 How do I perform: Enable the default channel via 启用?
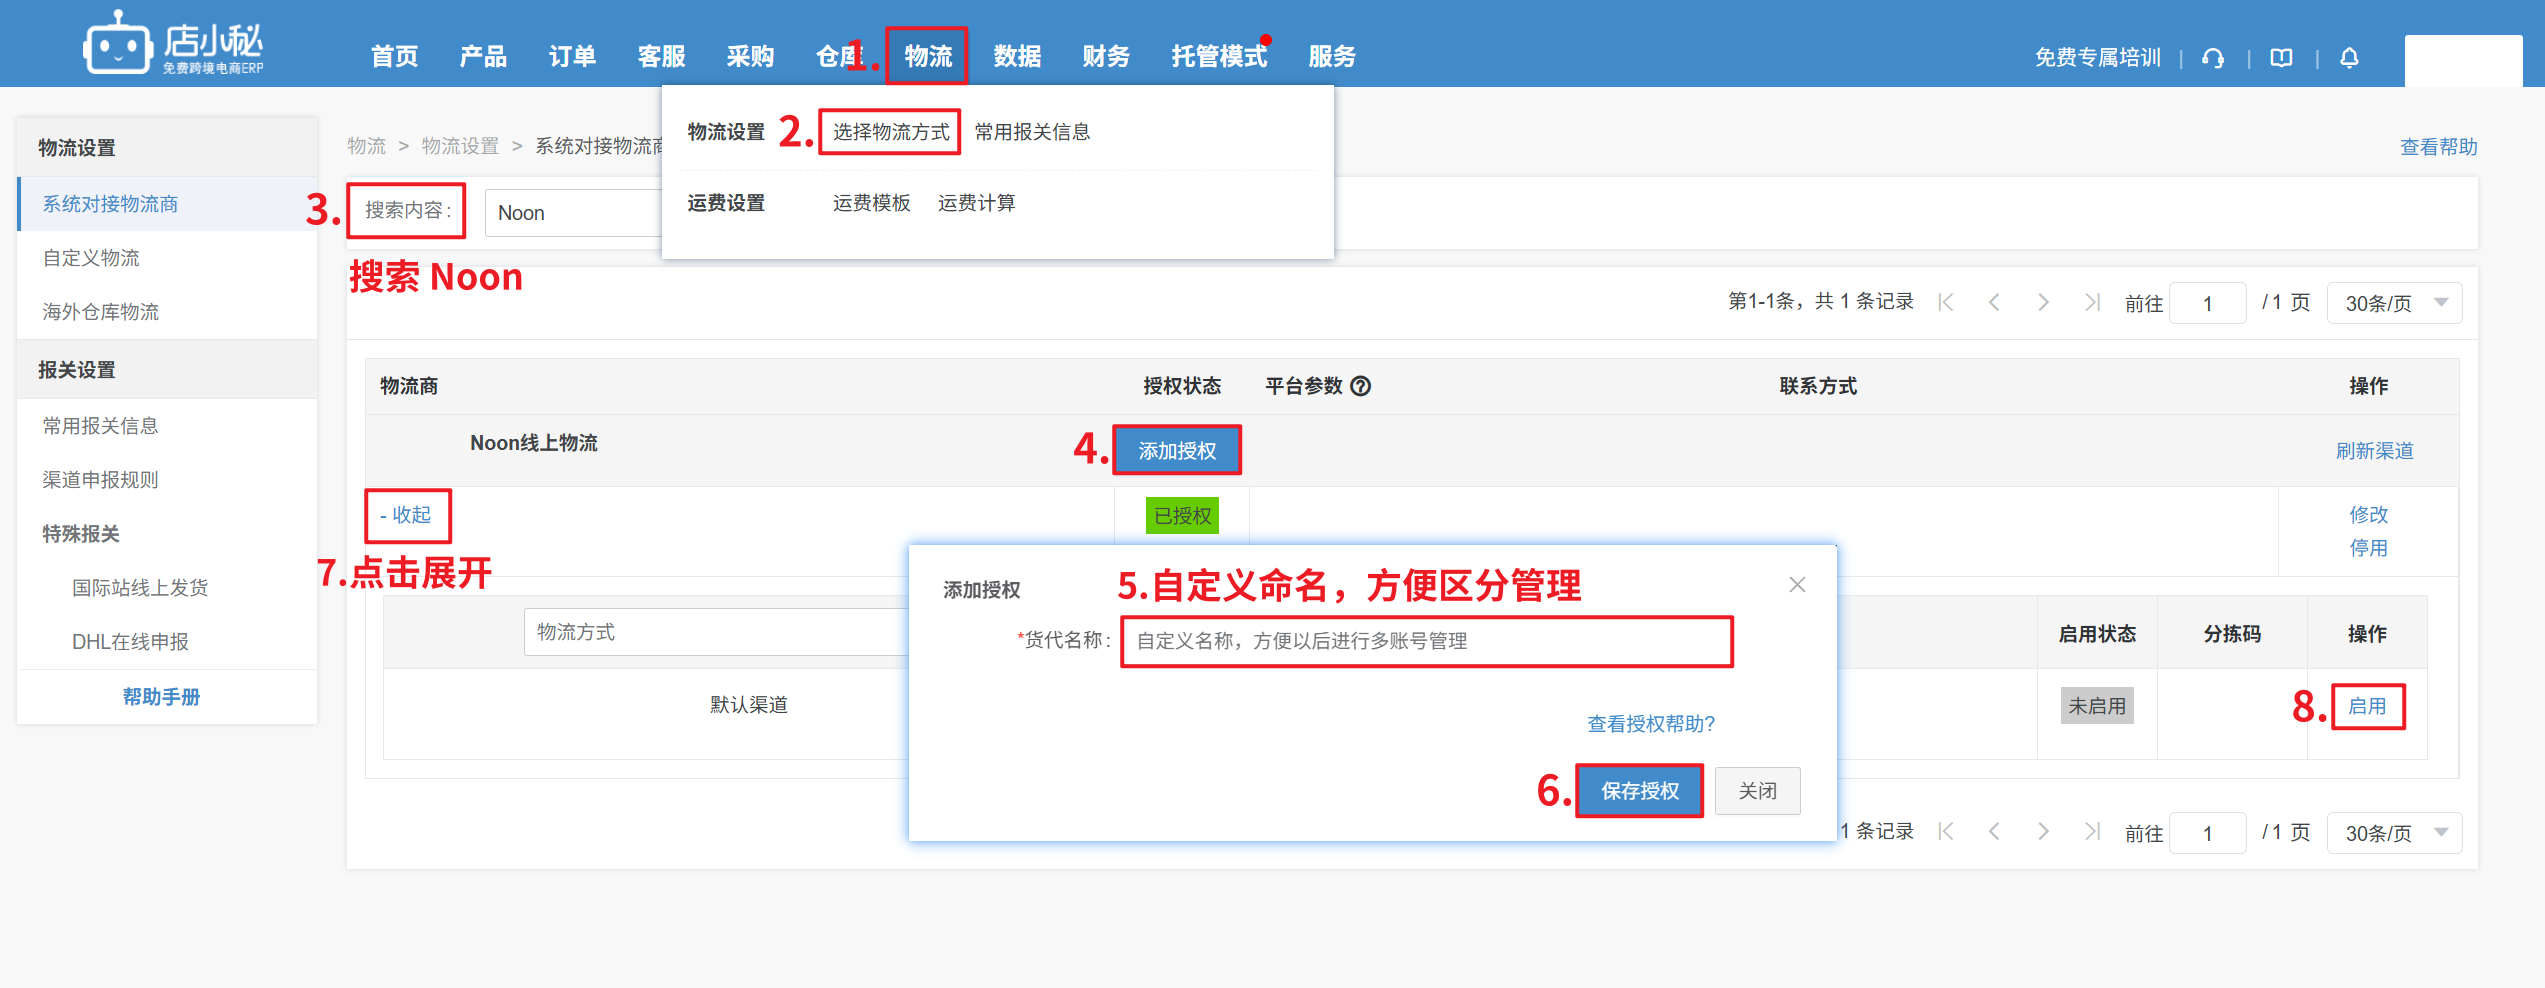(2367, 706)
